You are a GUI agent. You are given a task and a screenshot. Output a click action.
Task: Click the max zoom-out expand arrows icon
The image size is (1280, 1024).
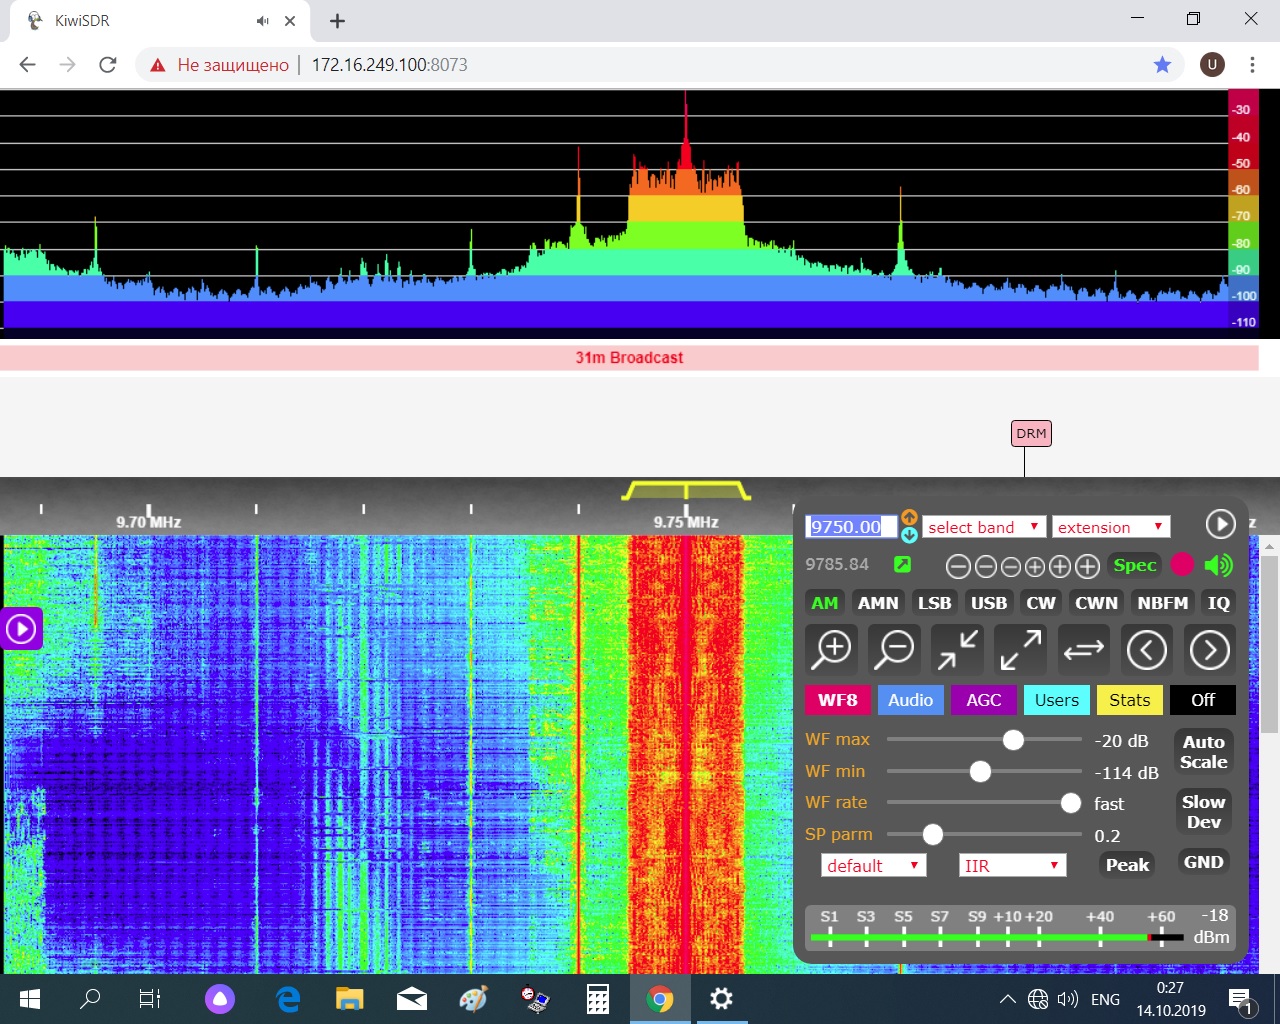pos(1021,650)
